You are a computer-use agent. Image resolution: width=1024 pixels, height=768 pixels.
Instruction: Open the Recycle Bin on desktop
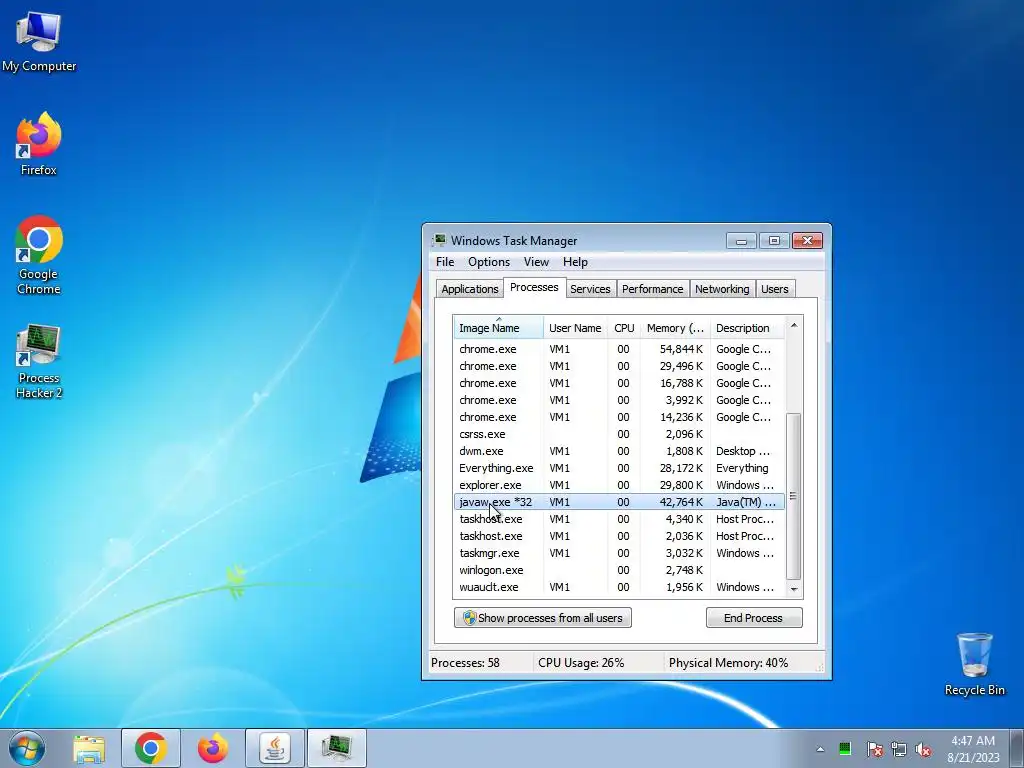tap(974, 664)
